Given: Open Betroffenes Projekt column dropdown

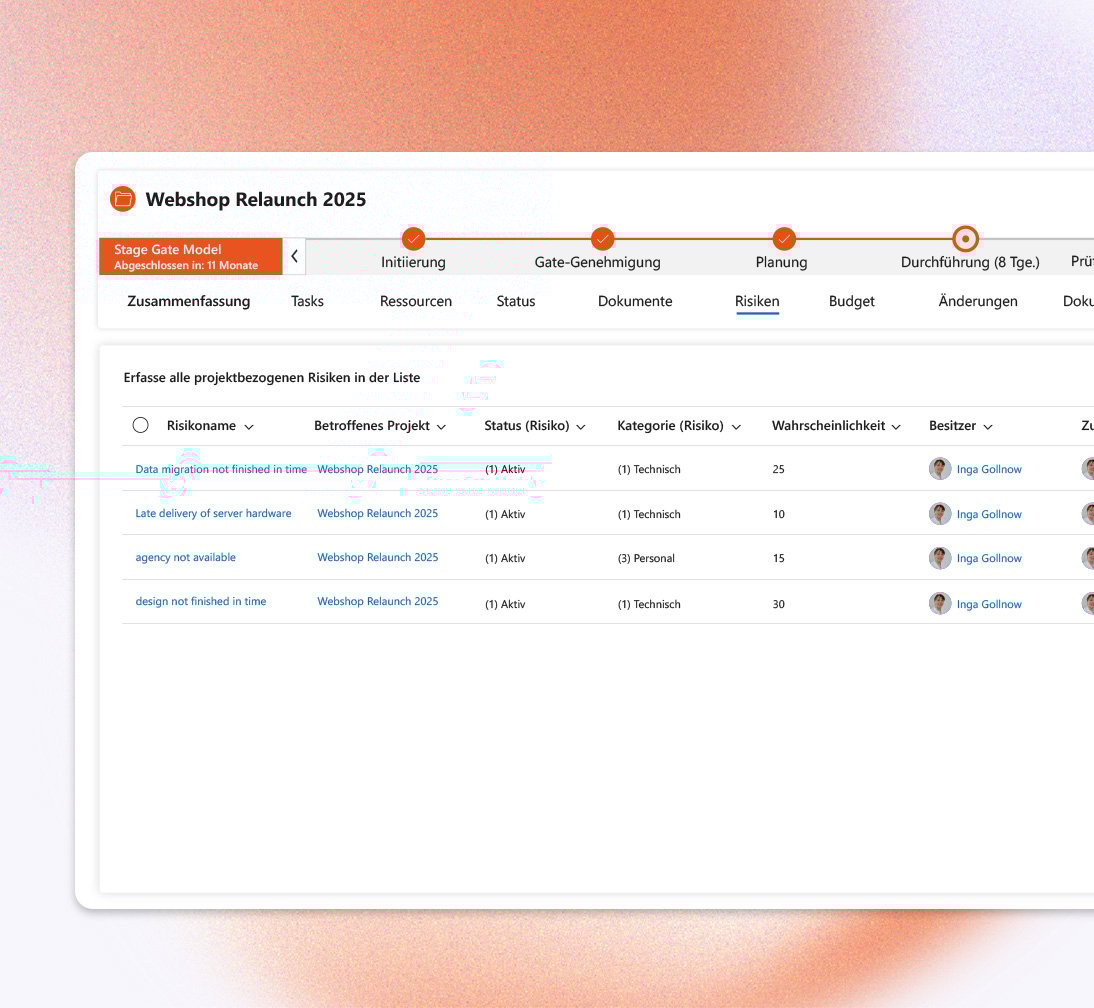Looking at the screenshot, I should pos(441,427).
